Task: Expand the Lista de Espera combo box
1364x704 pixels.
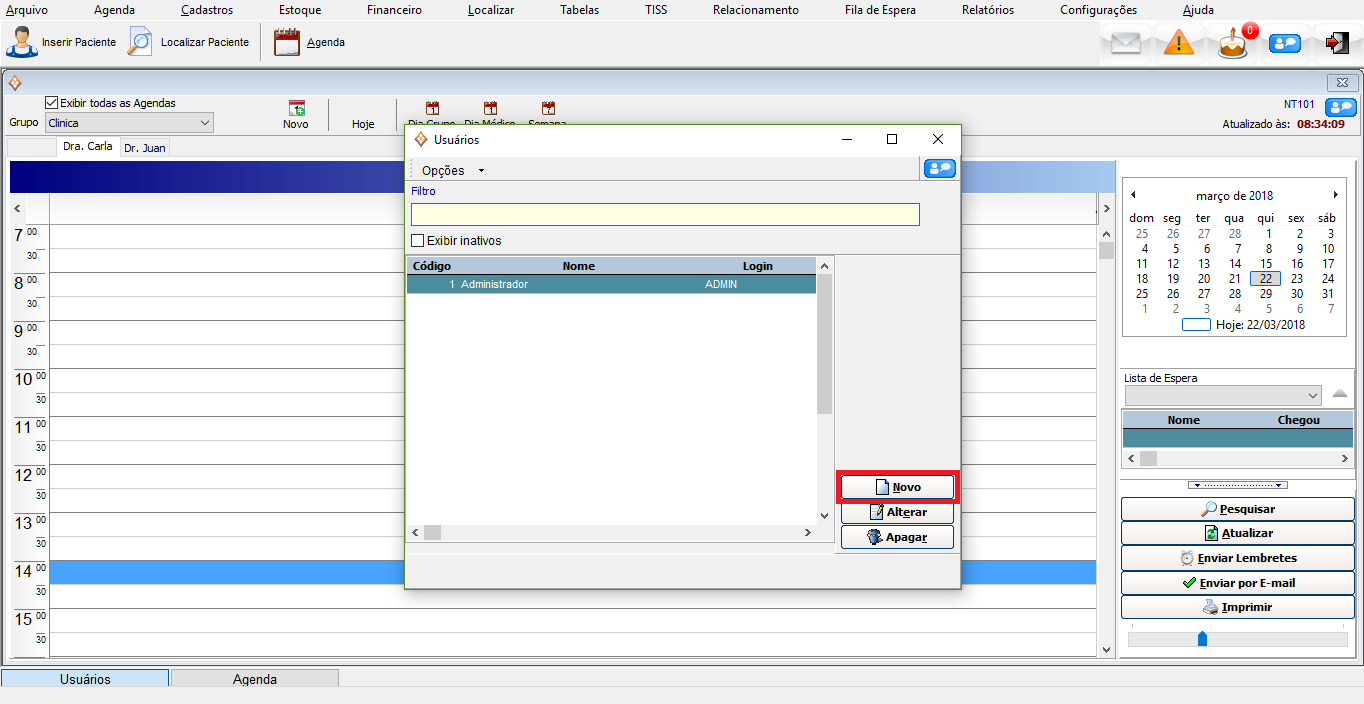Action: tap(1312, 395)
